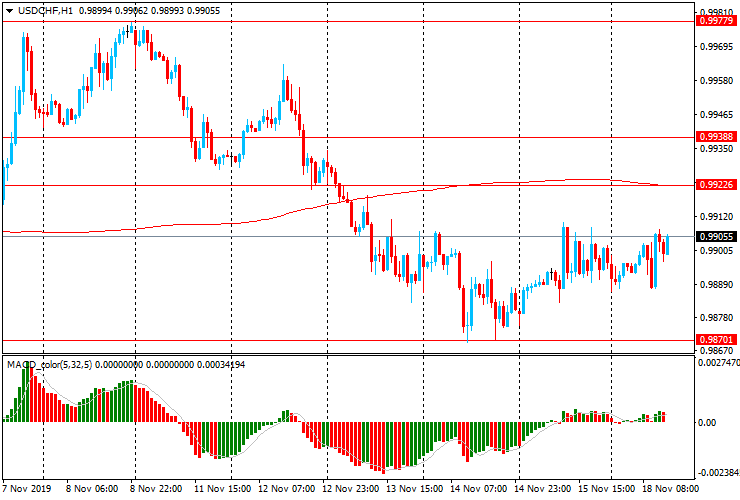Click the 0.99695 price scale value
The height and width of the screenshot is (500, 740).
[716, 46]
